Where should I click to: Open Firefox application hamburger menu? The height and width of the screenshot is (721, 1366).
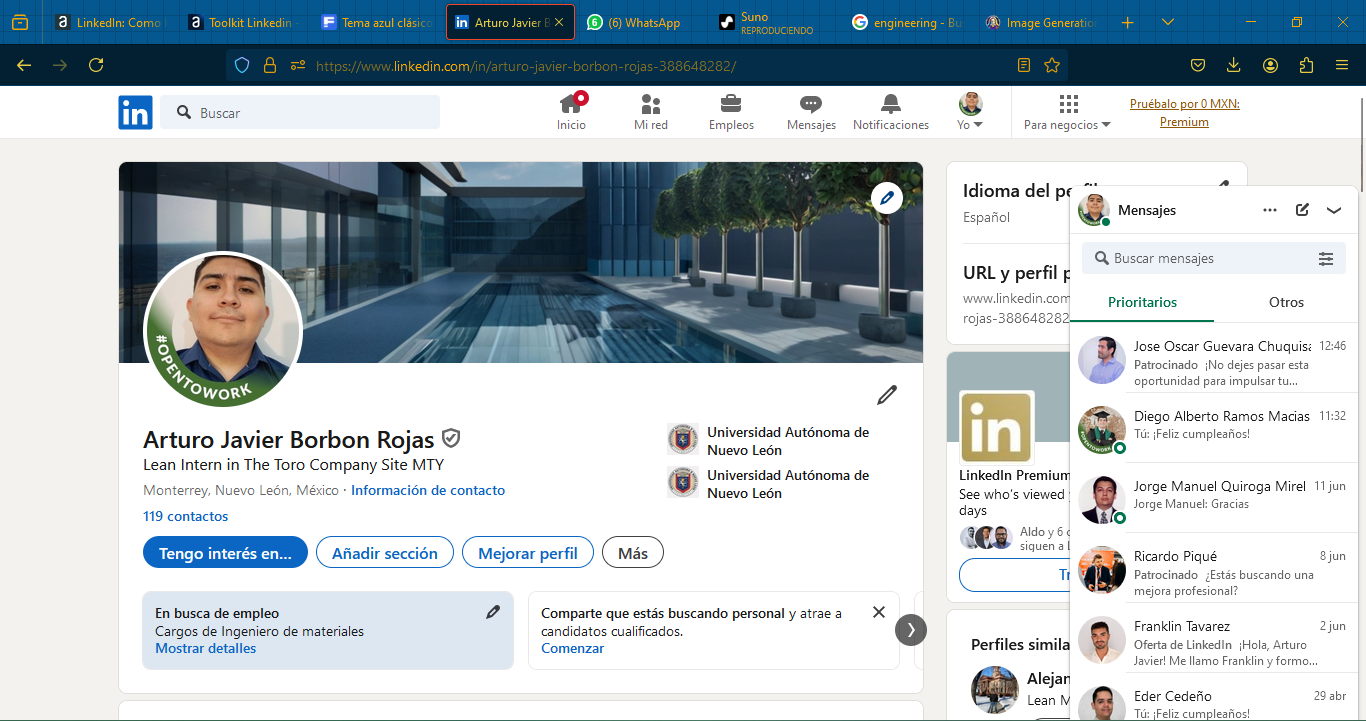coord(1342,65)
